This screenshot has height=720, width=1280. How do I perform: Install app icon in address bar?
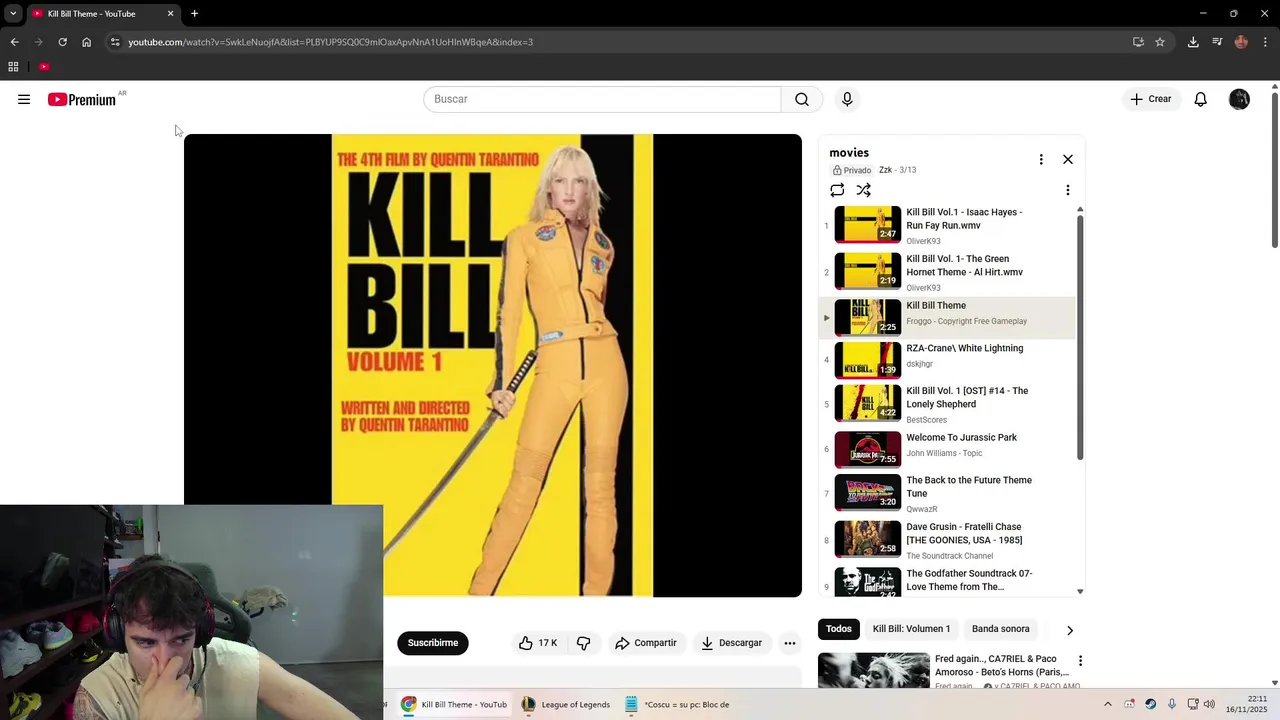1138,42
